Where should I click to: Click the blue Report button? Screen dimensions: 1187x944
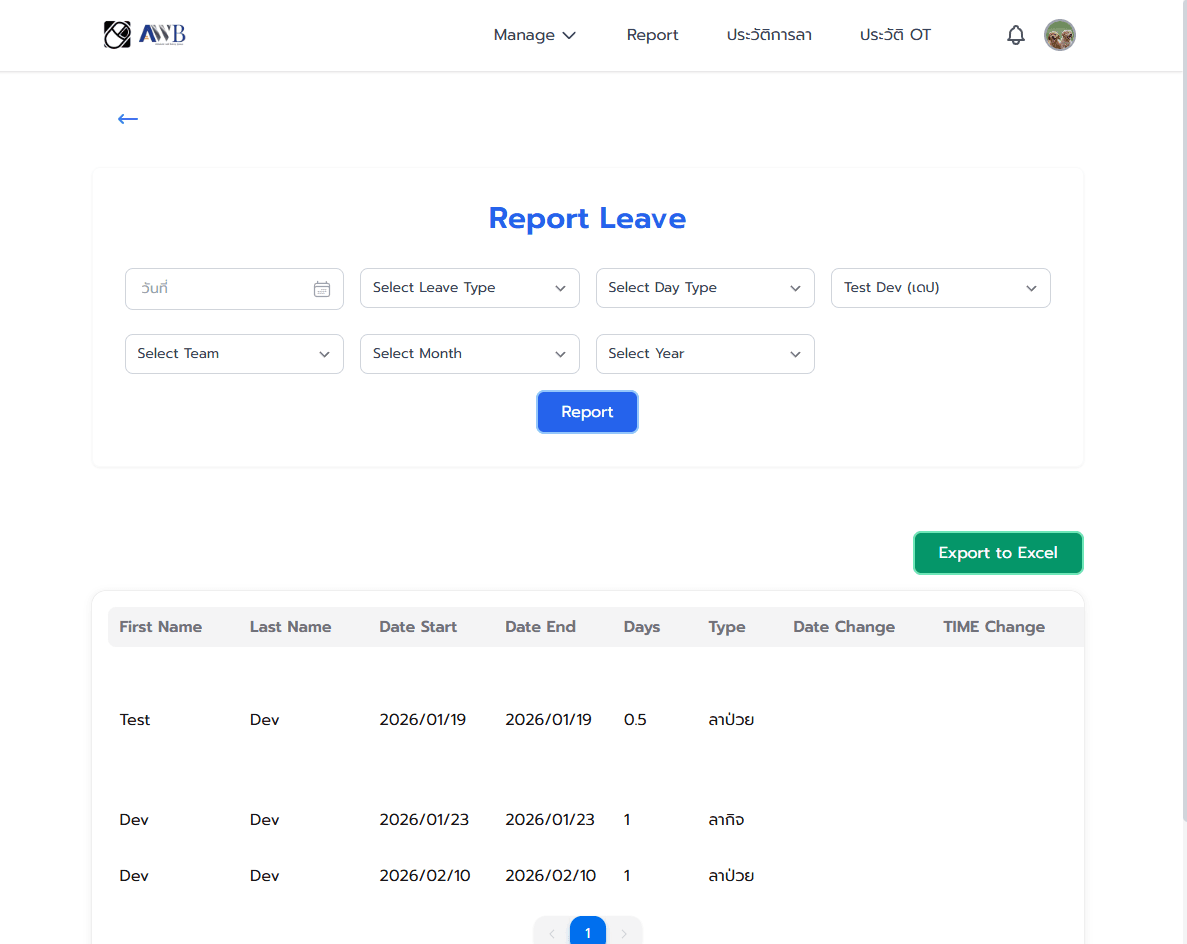coord(587,412)
